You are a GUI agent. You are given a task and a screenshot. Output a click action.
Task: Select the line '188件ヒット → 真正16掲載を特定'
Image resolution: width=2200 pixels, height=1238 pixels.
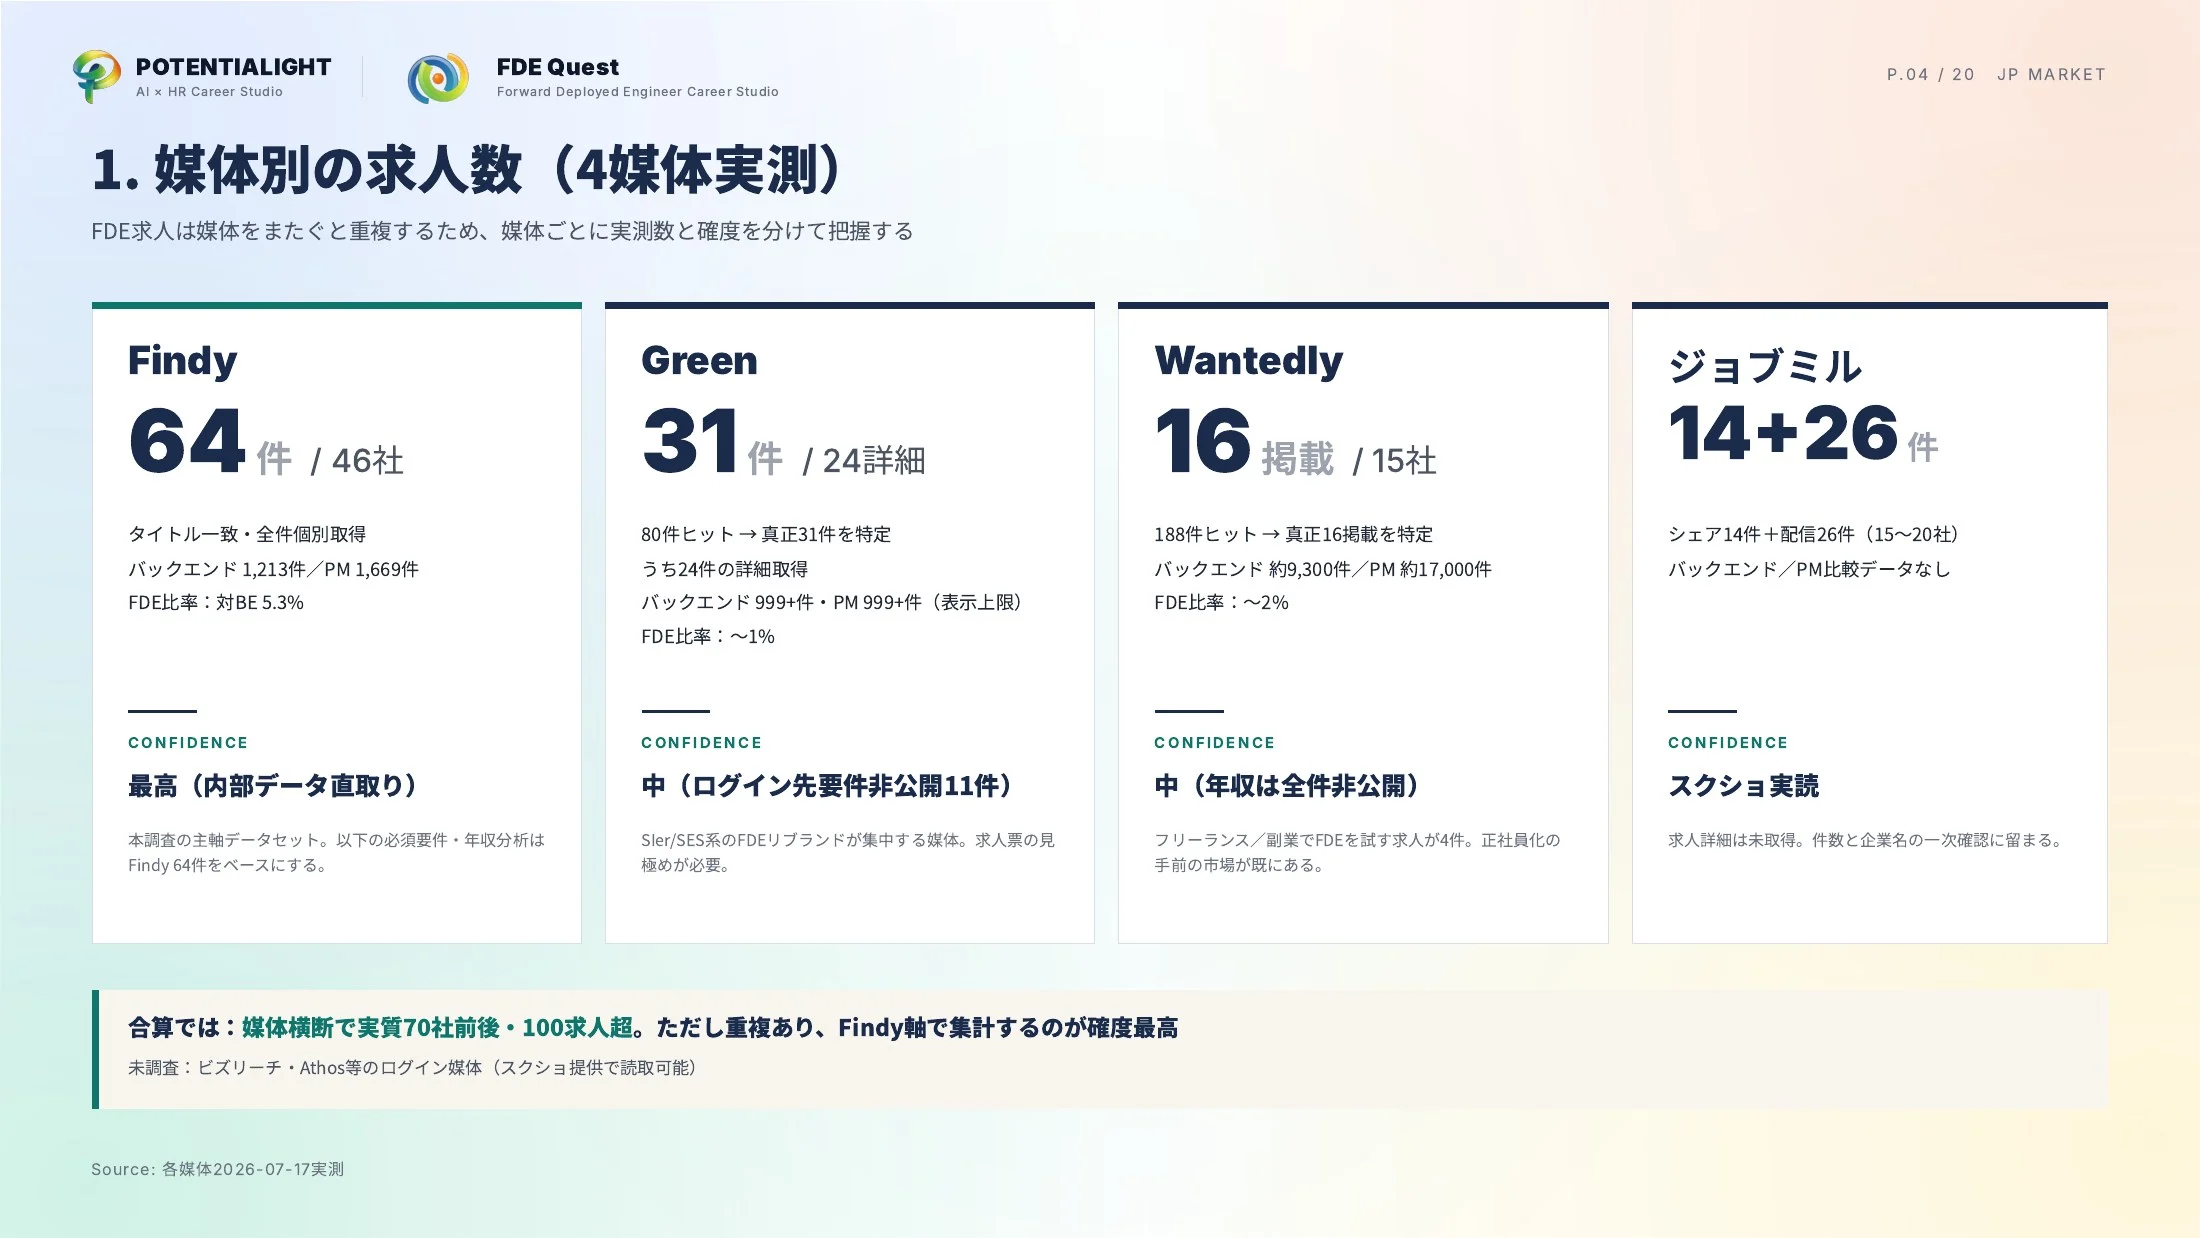[1293, 534]
